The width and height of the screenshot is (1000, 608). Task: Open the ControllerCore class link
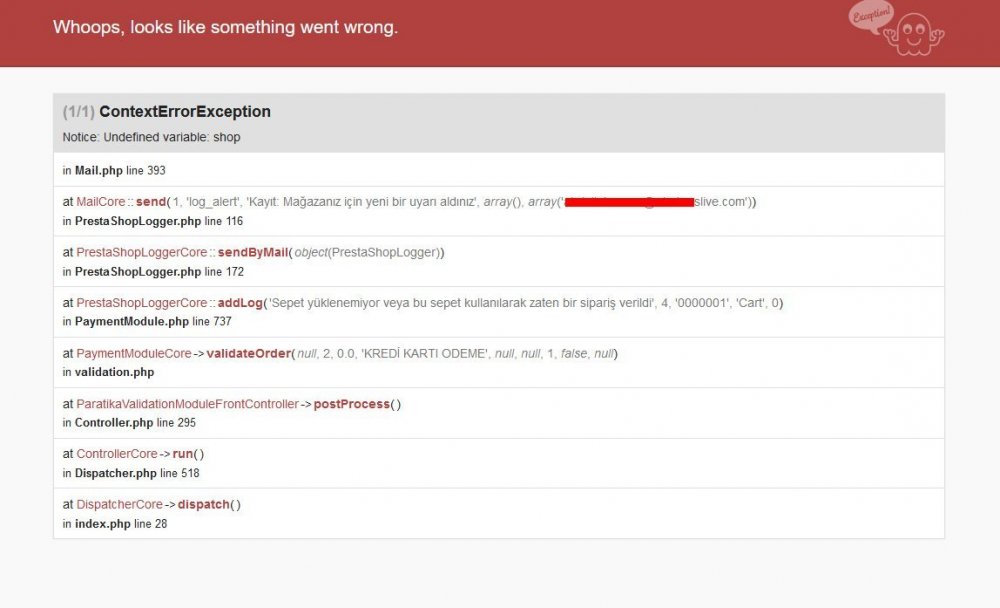tap(117, 454)
